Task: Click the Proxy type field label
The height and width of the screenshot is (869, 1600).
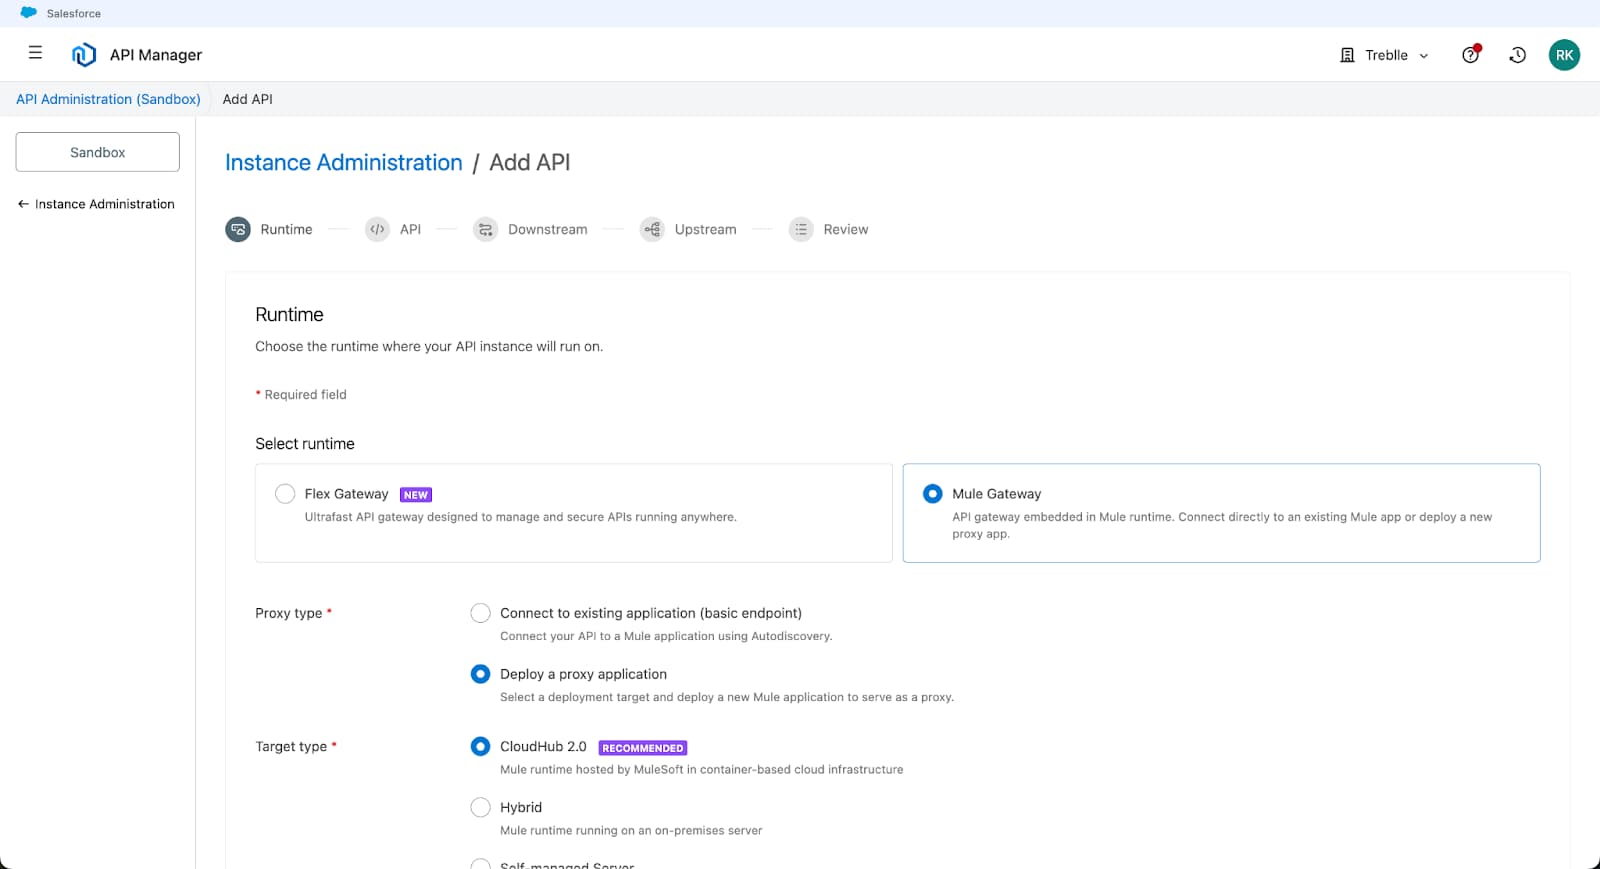Action: pos(289,613)
